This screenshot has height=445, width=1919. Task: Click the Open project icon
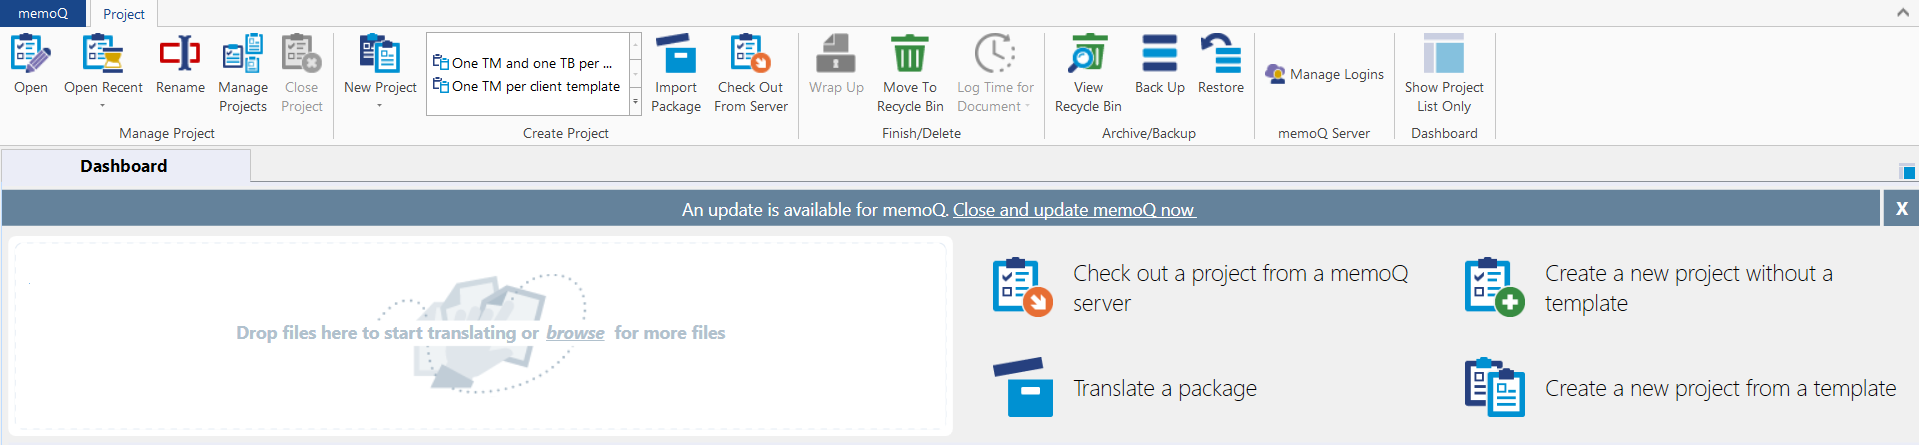pos(30,53)
